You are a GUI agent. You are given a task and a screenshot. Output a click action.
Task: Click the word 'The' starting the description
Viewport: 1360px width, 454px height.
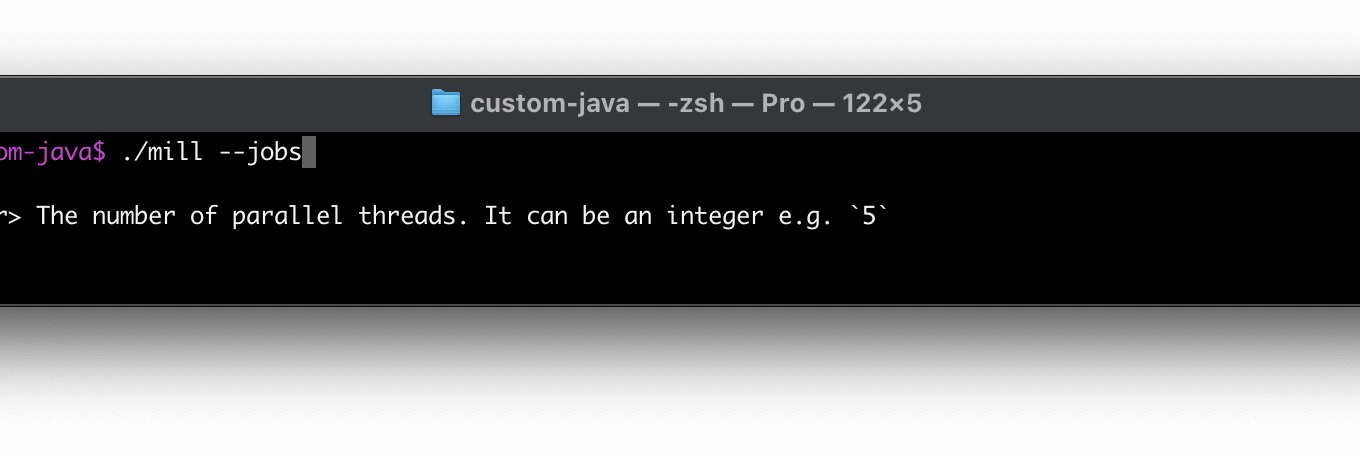[x=57, y=215]
